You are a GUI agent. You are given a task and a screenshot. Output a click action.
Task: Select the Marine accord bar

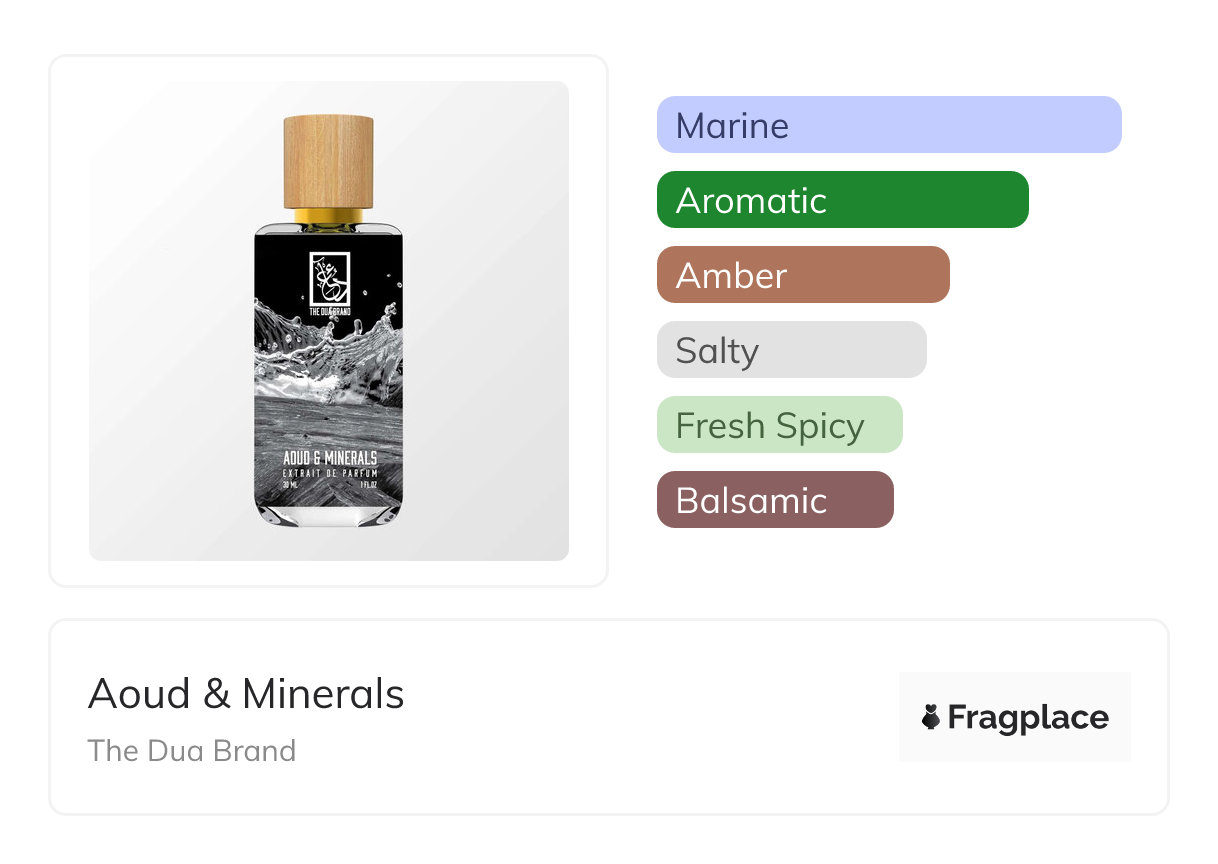tap(889, 125)
